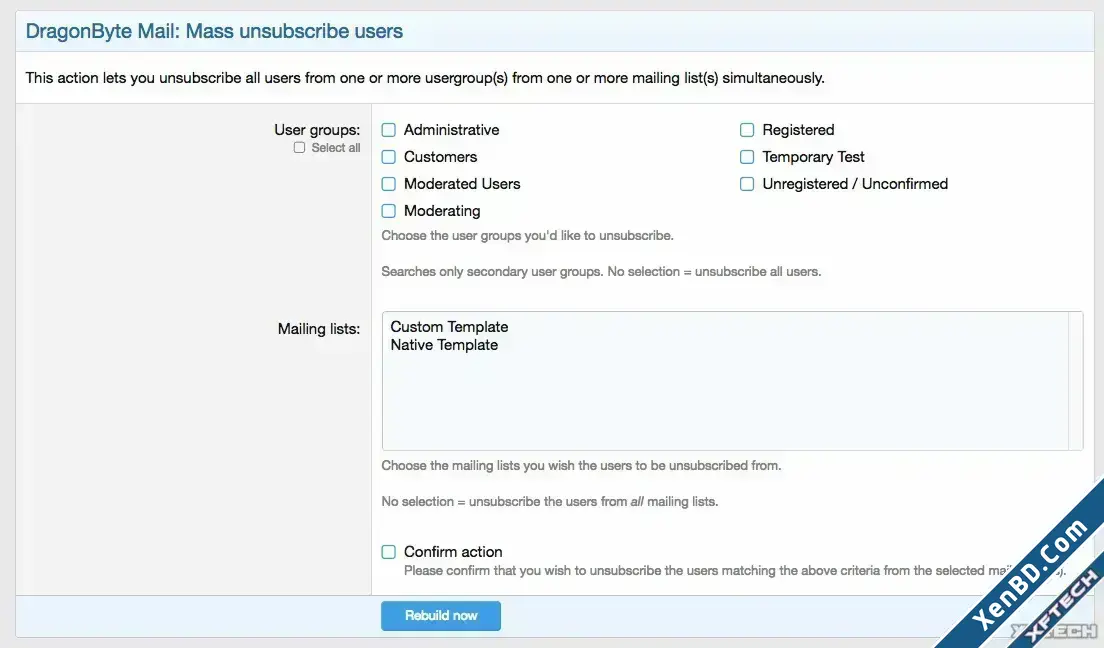The width and height of the screenshot is (1104, 648).
Task: Click the XenBD.Com corner banner
Action: pos(1029,574)
